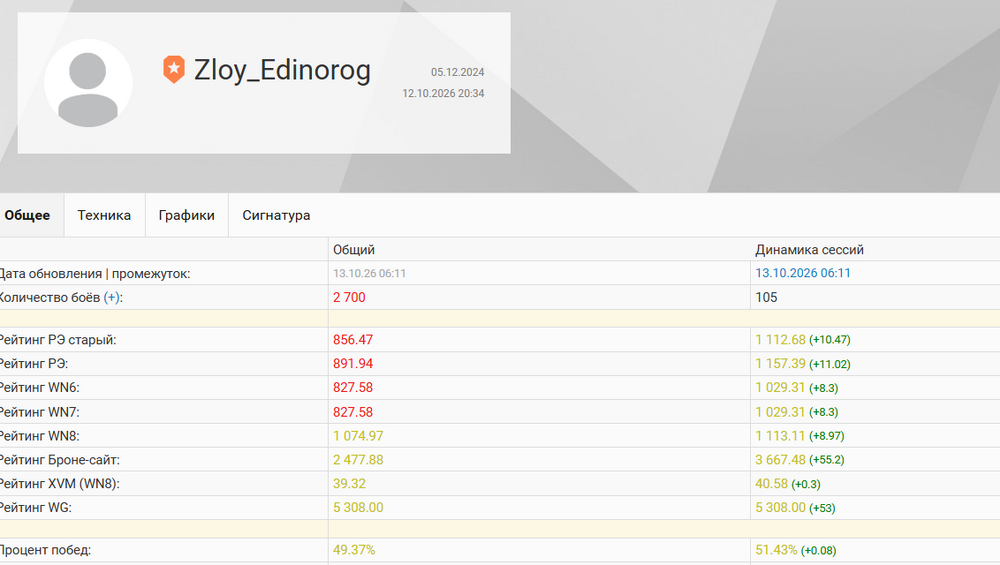Open session date link 13.10.2026 06:11
This screenshot has height=565, width=1000.
803,273
